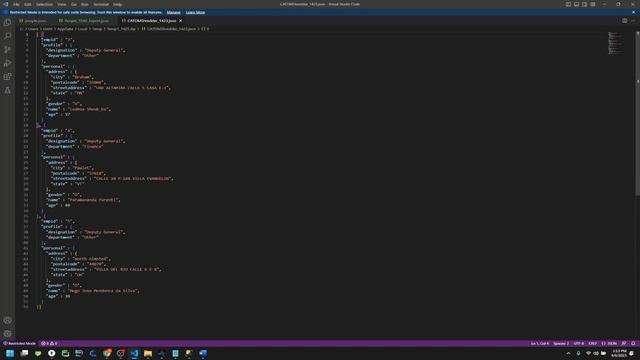This screenshot has width=640, height=360.
Task: Click the UTF-8 encoding indicator
Action: pyautogui.click(x=579, y=343)
